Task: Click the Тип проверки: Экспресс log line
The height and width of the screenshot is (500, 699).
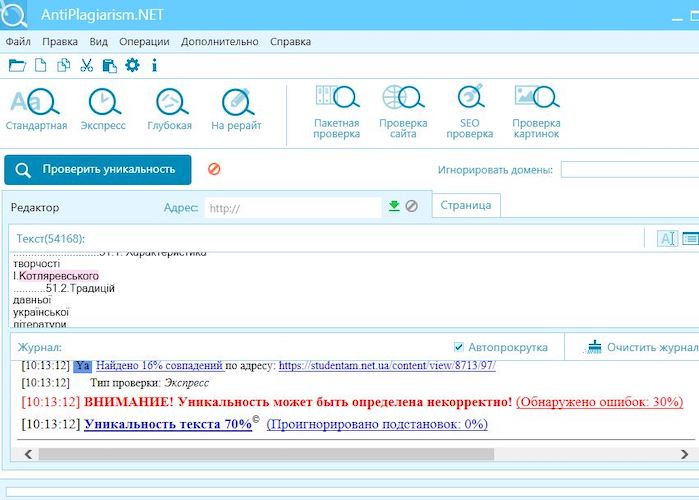Action: [149, 383]
